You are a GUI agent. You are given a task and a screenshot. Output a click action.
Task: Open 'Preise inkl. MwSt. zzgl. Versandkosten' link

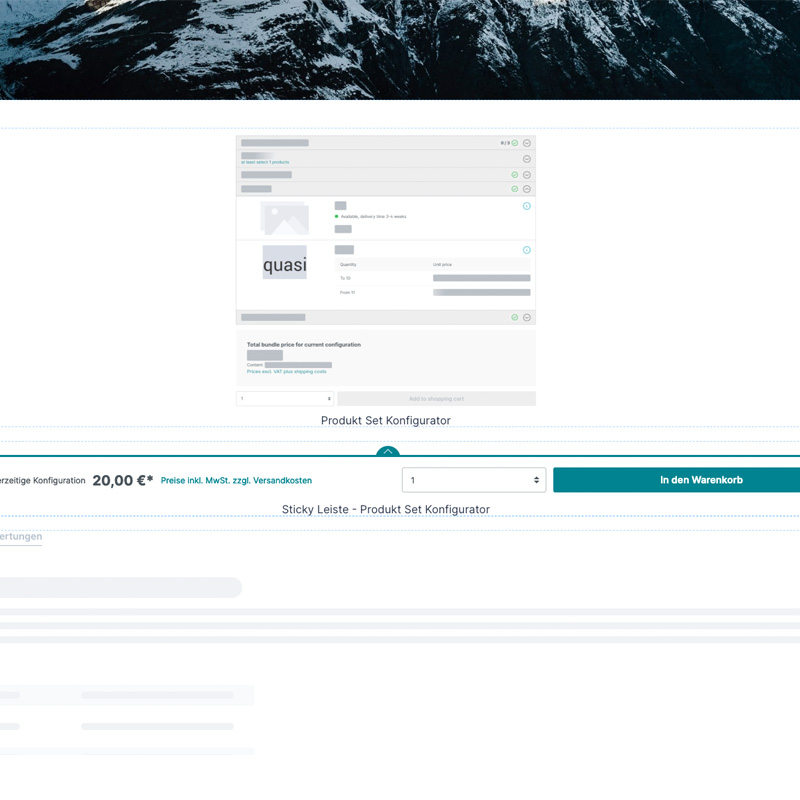(x=236, y=481)
